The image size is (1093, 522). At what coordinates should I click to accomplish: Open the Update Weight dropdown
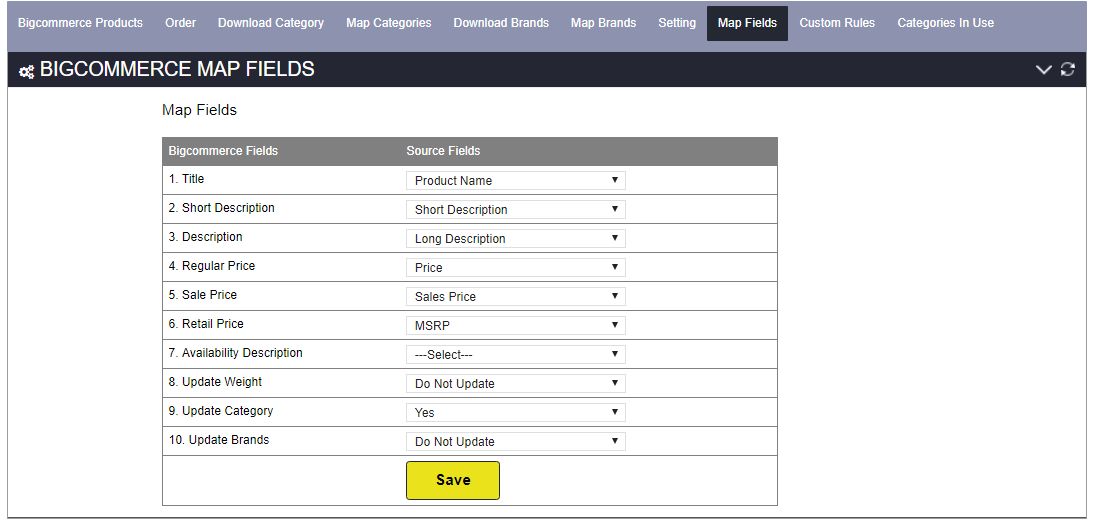point(516,383)
